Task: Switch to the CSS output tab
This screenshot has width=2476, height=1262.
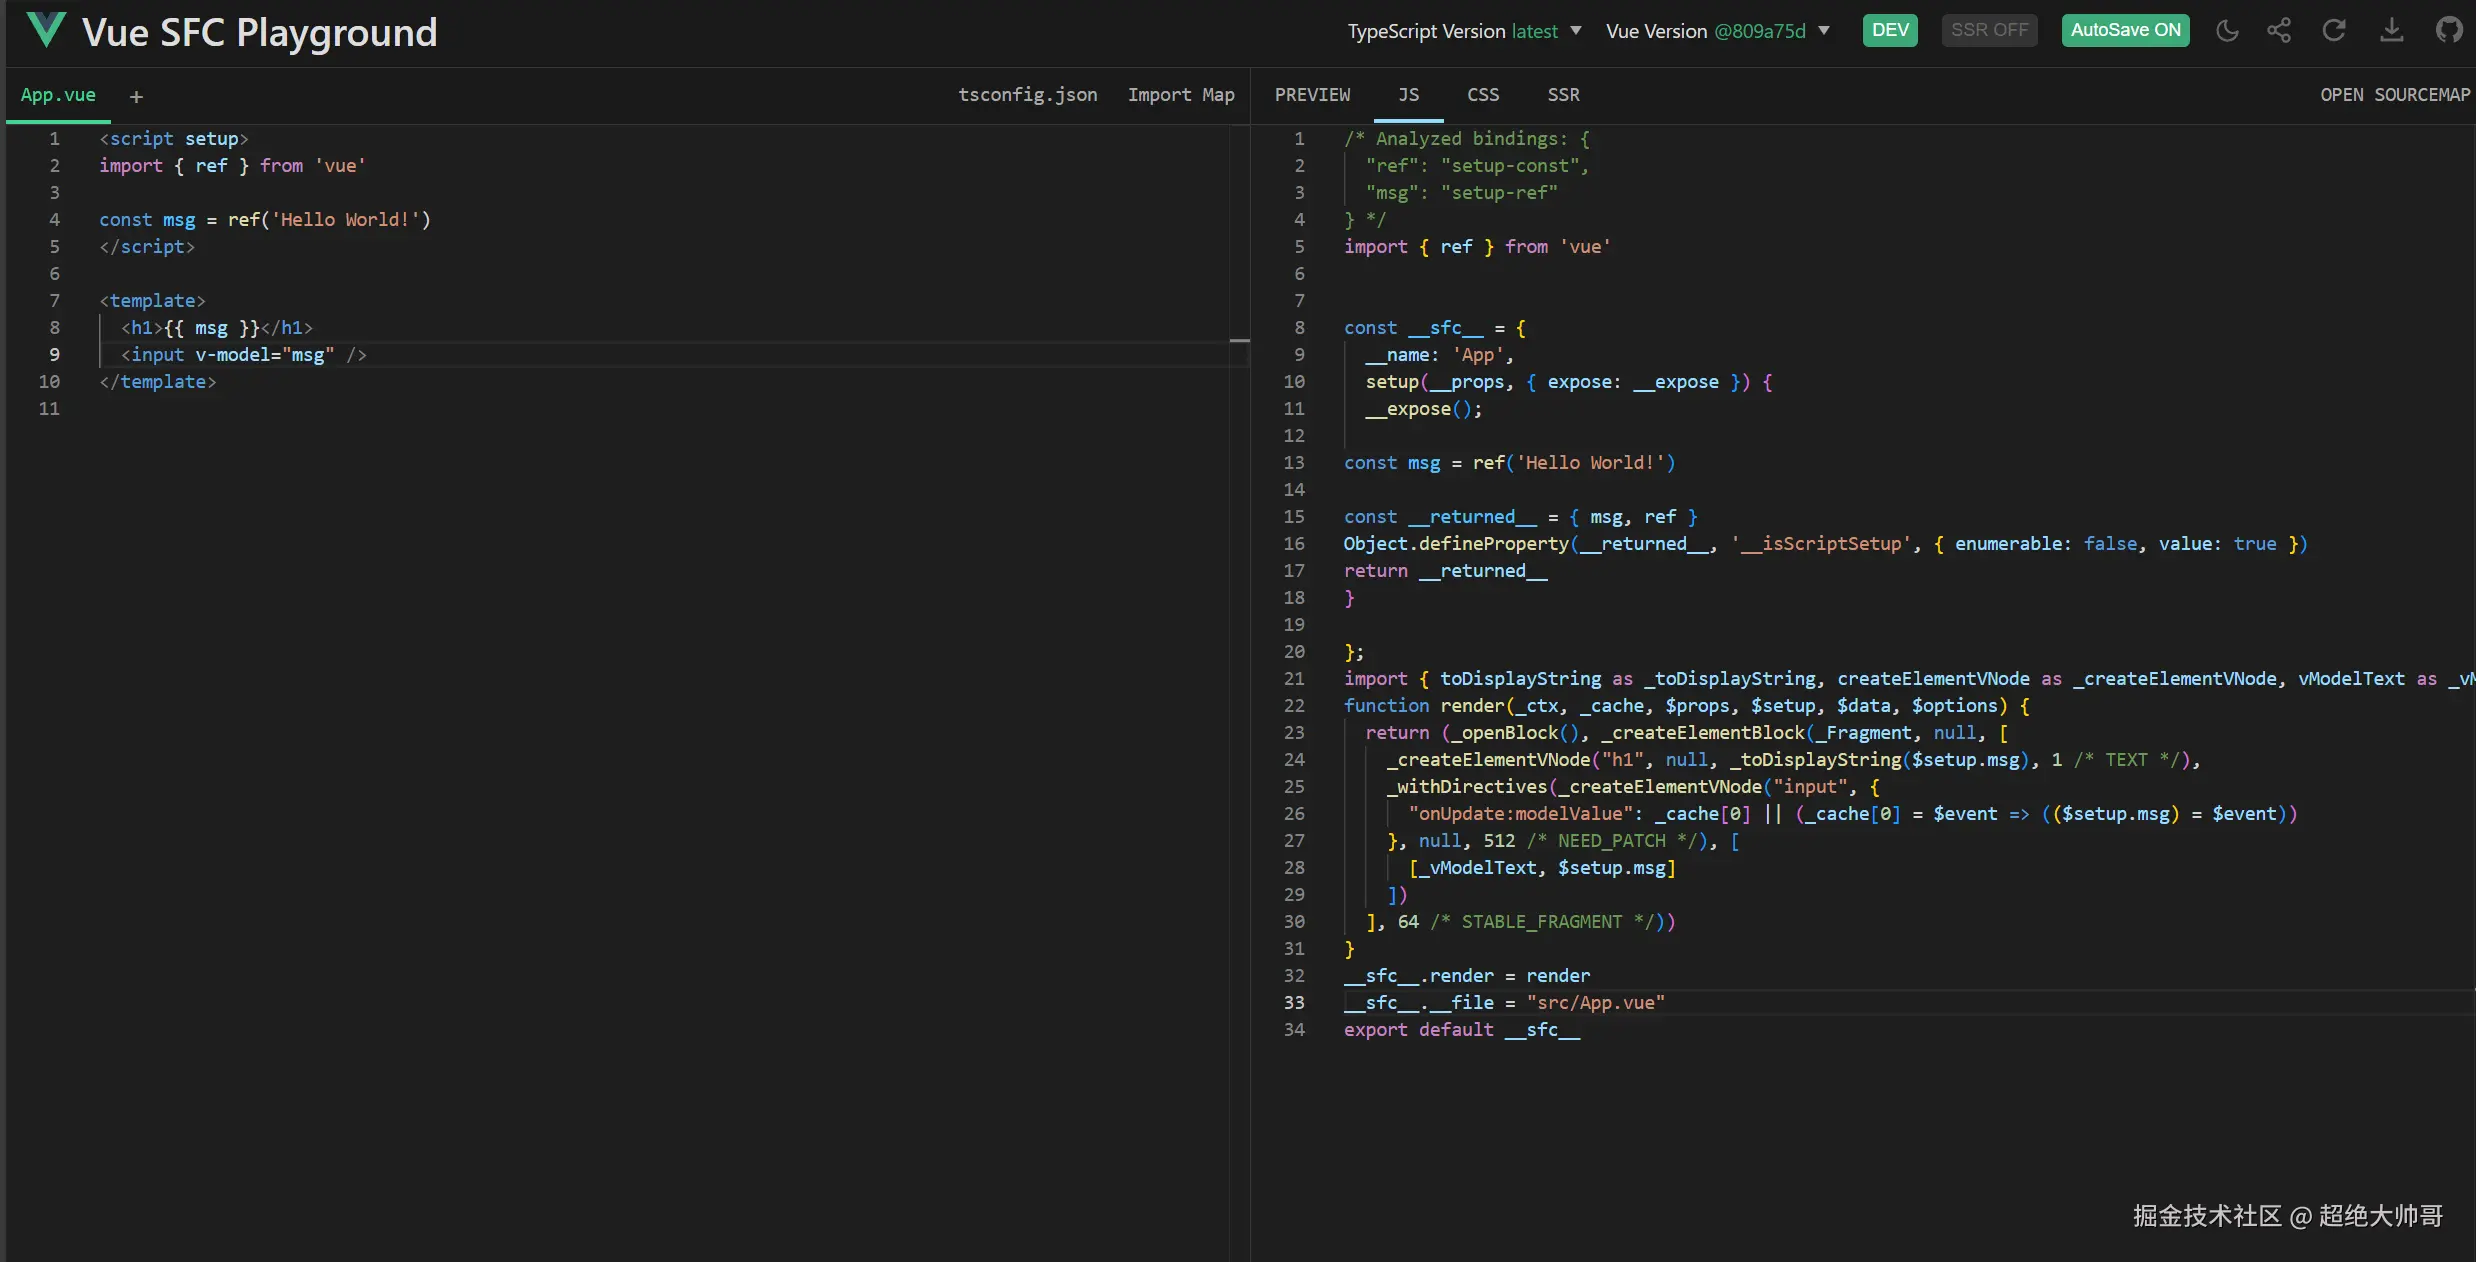Action: (1482, 95)
